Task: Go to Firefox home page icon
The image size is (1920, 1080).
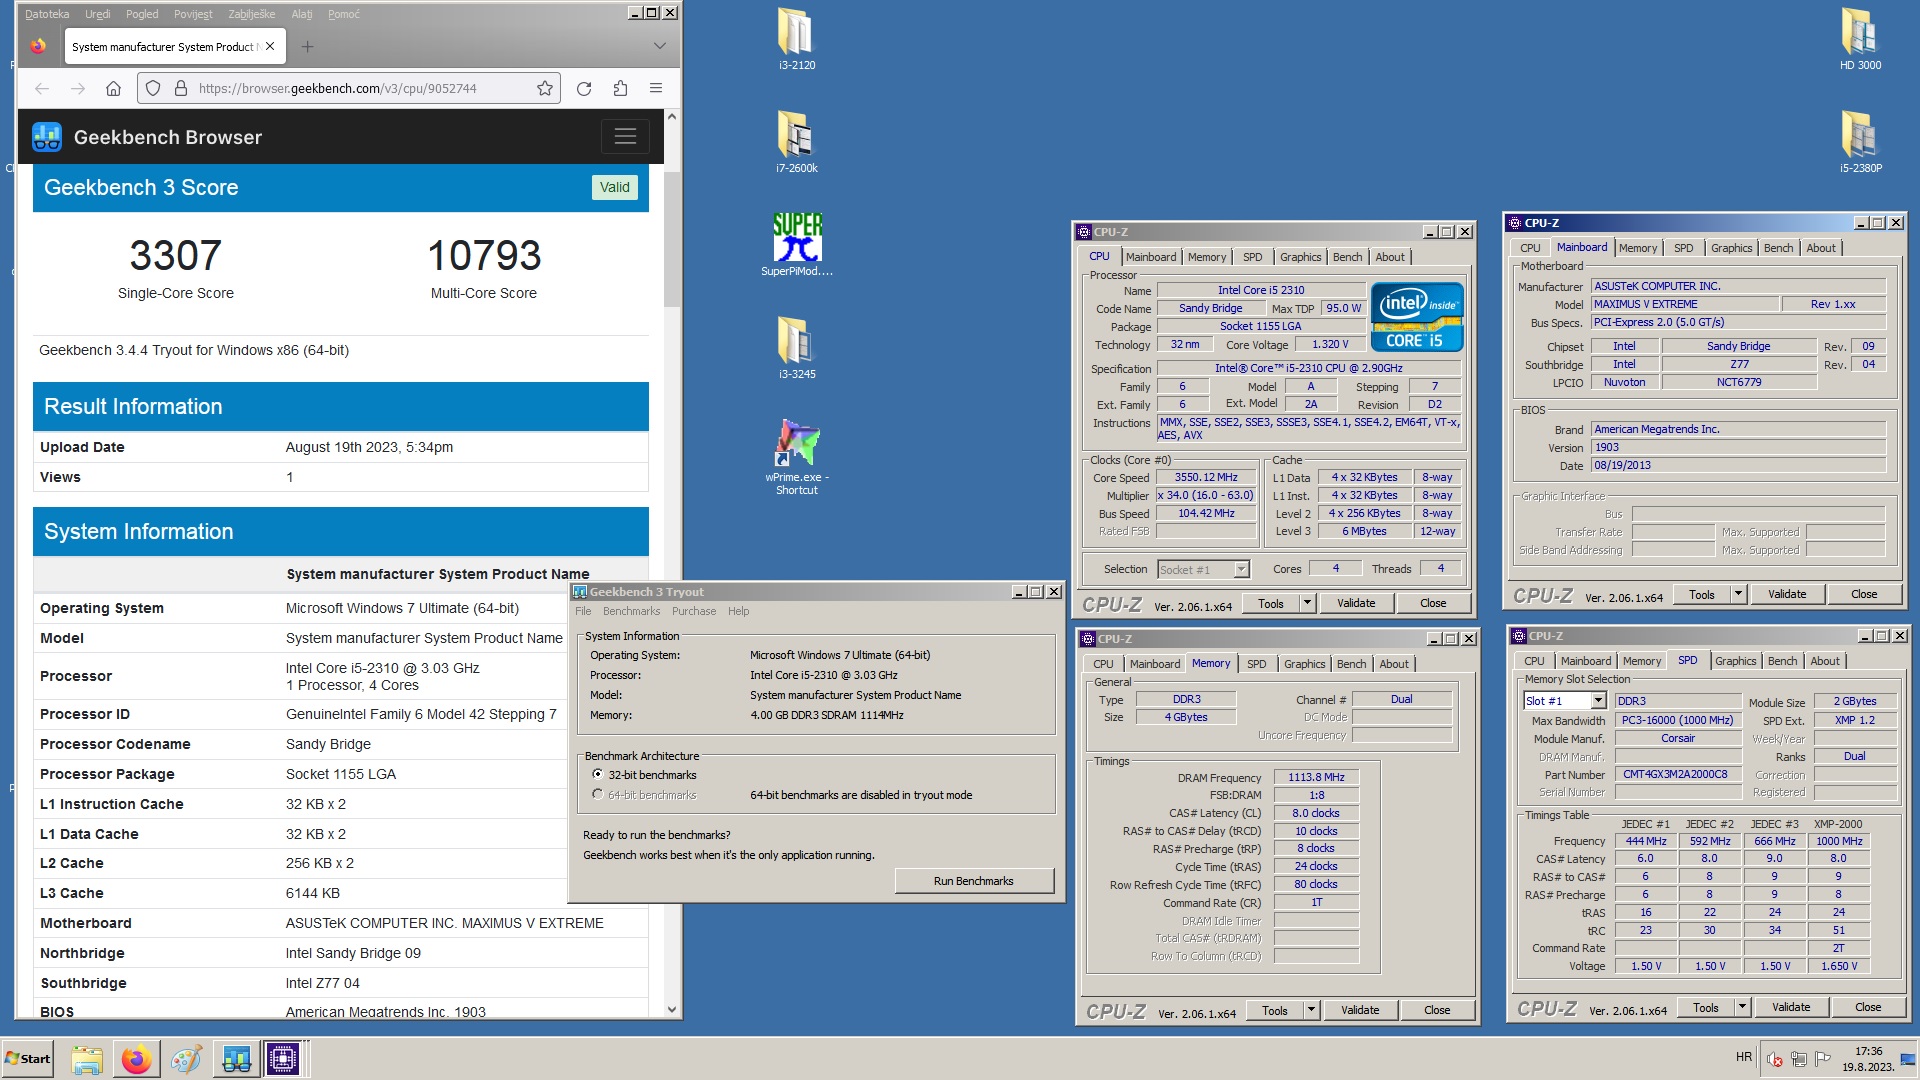Action: (113, 88)
